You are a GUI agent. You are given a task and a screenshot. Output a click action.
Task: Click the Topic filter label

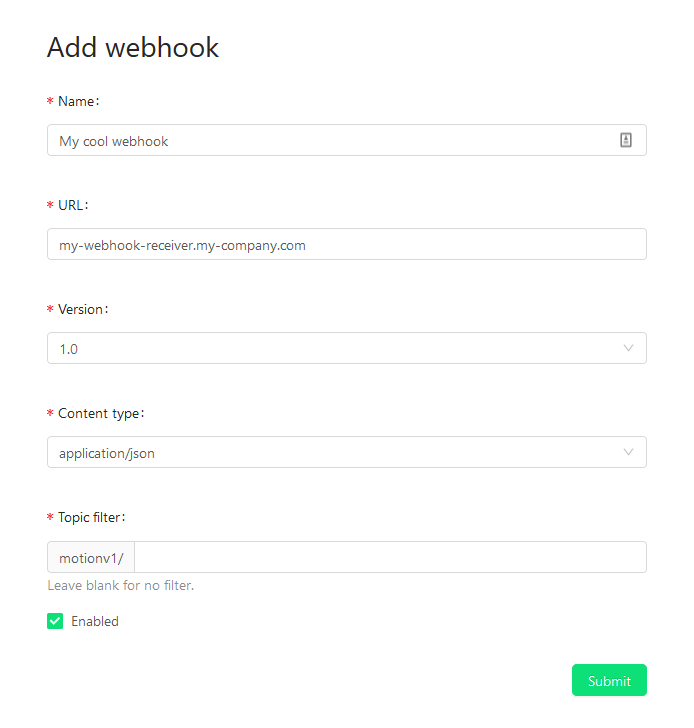[91, 517]
